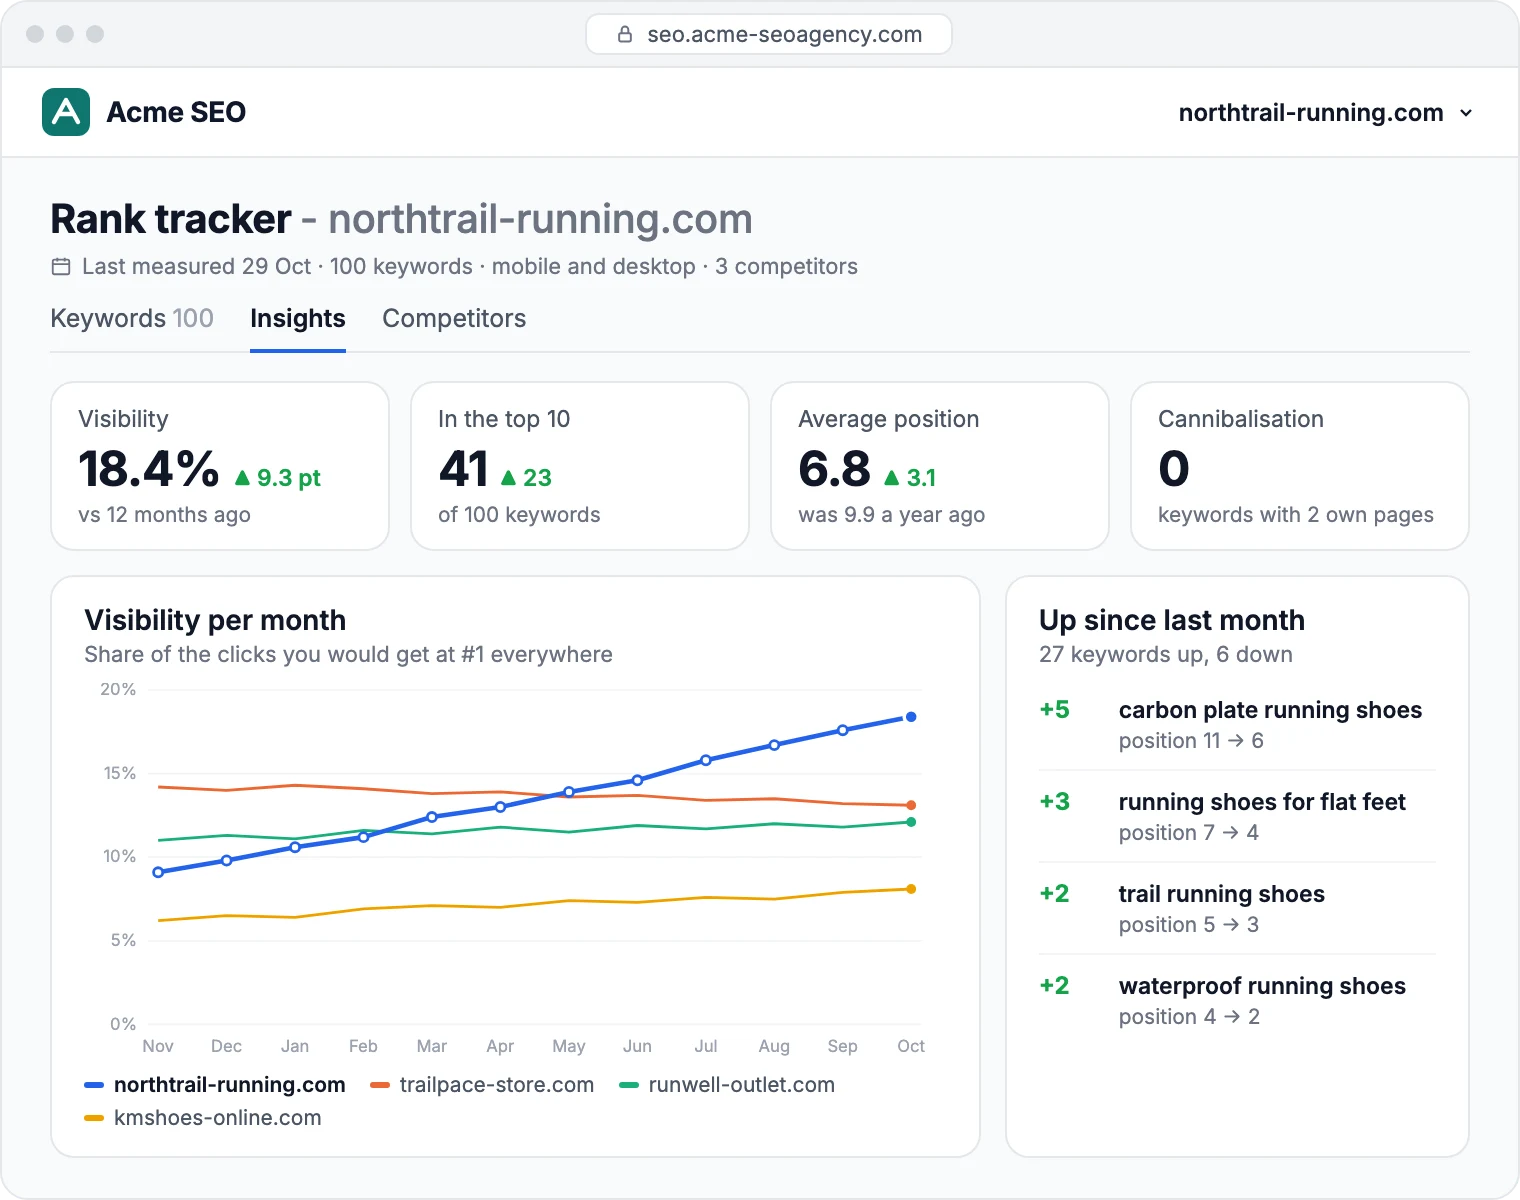Toggle trailpace-store.com legend entry
This screenshot has height=1200, width=1520.
(482, 1085)
